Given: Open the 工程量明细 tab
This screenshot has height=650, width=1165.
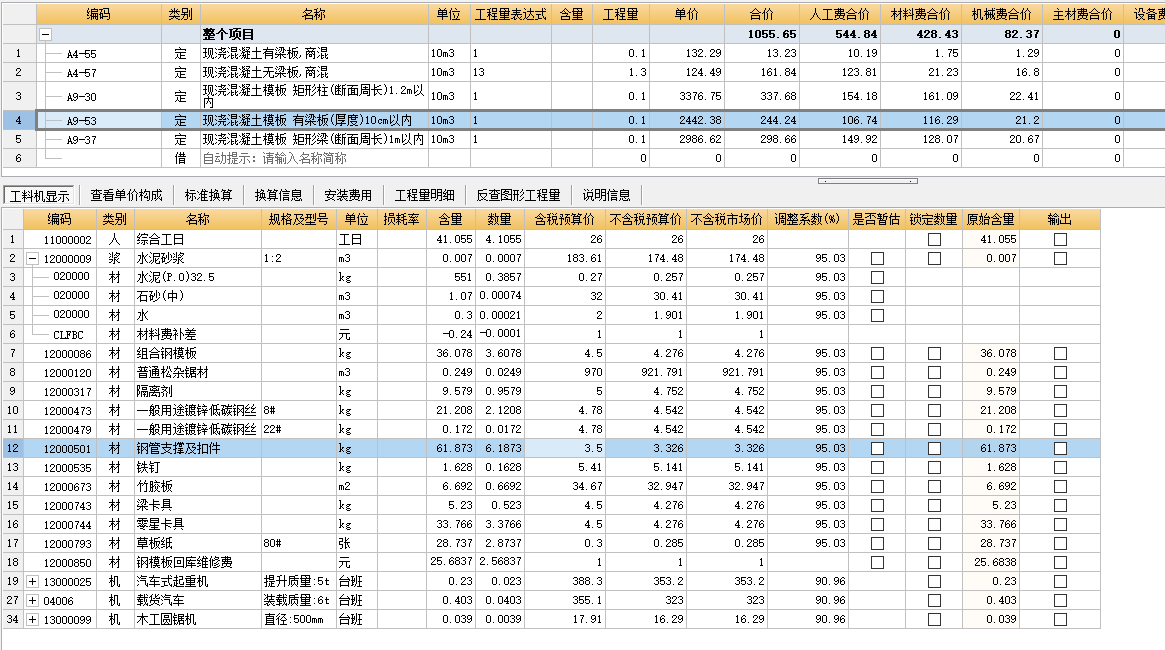Looking at the screenshot, I should click(x=424, y=195).
